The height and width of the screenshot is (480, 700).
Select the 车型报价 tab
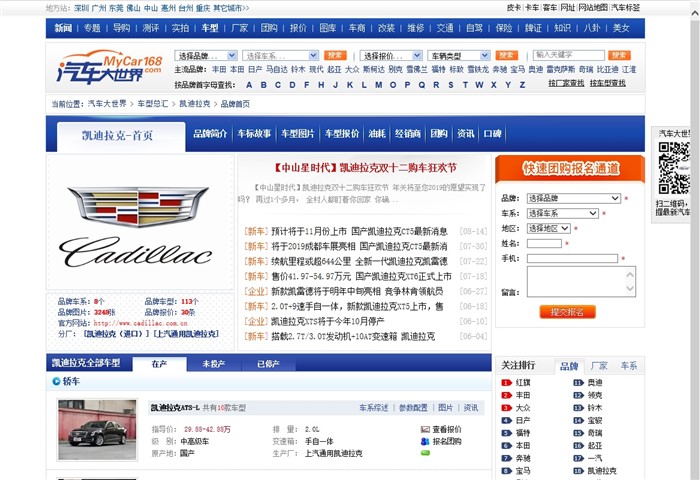[342, 134]
